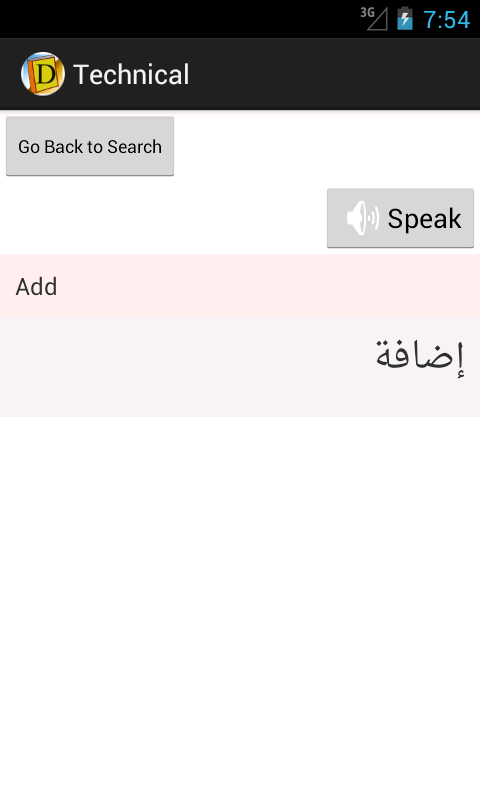Tap dark action bar space right of Technical

click(334, 74)
